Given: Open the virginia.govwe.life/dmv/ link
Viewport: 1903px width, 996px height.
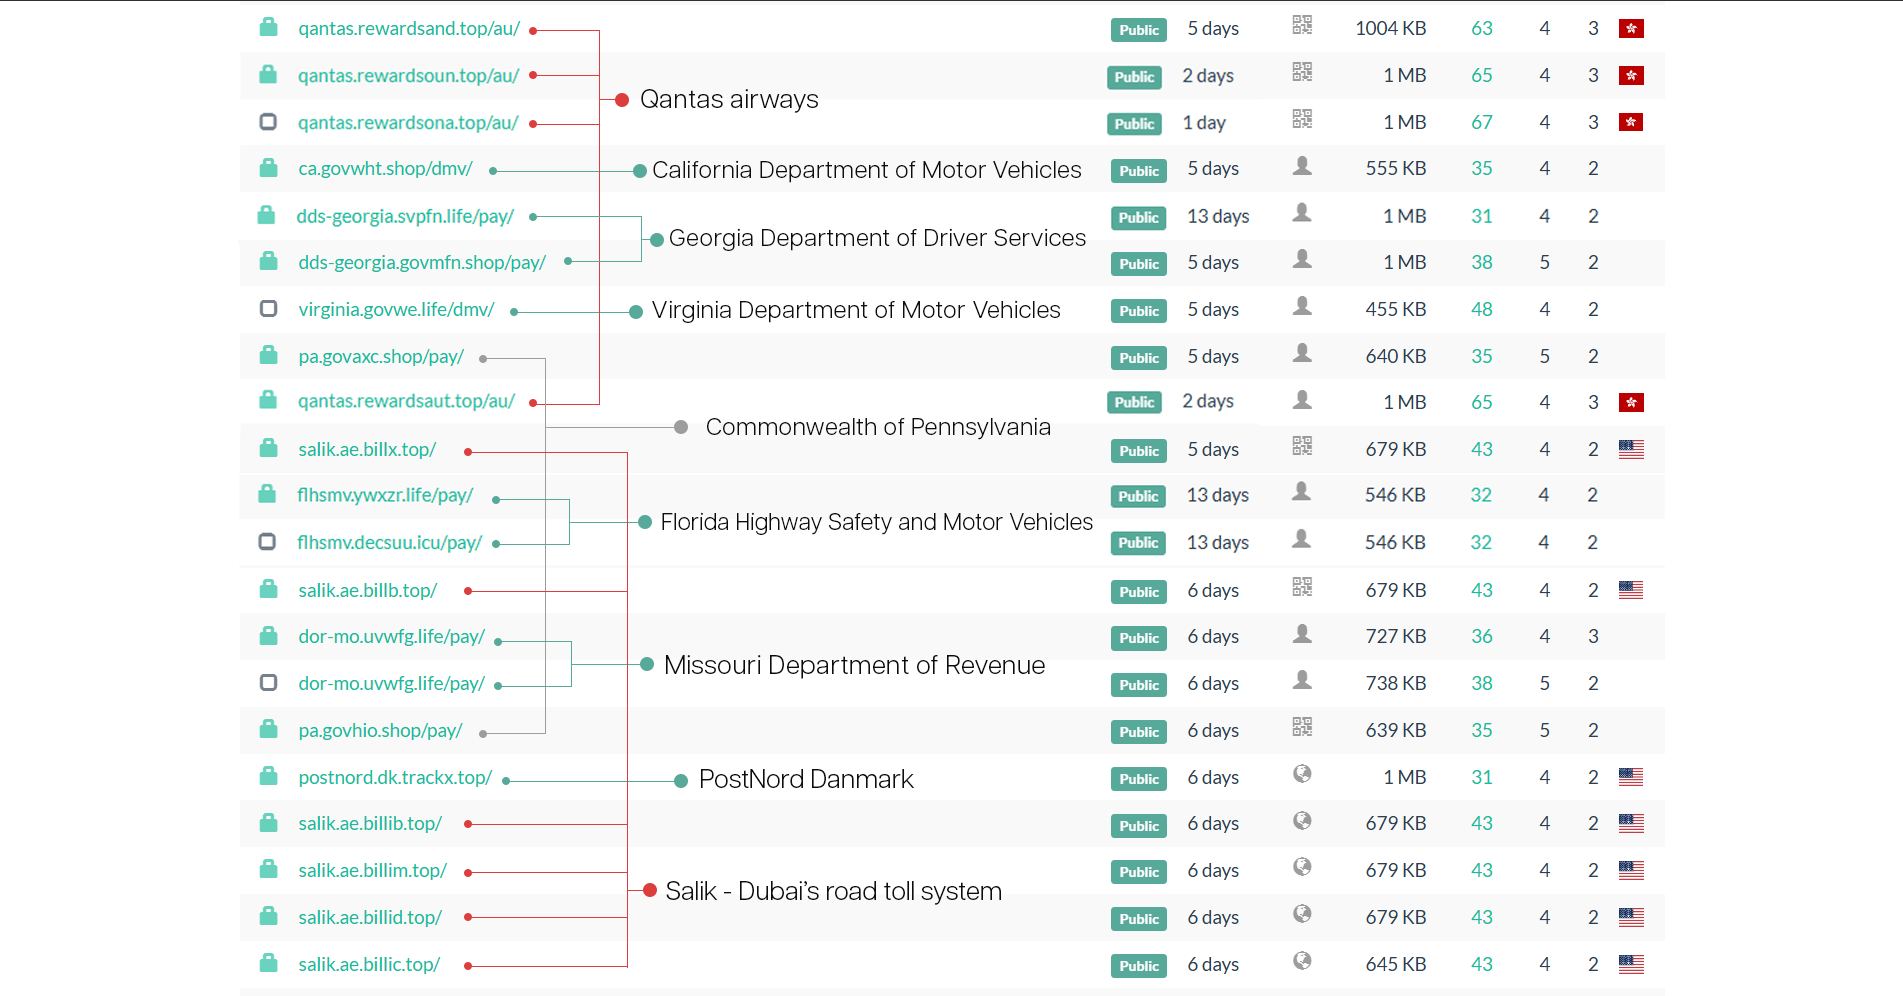Looking at the screenshot, I should click(396, 309).
